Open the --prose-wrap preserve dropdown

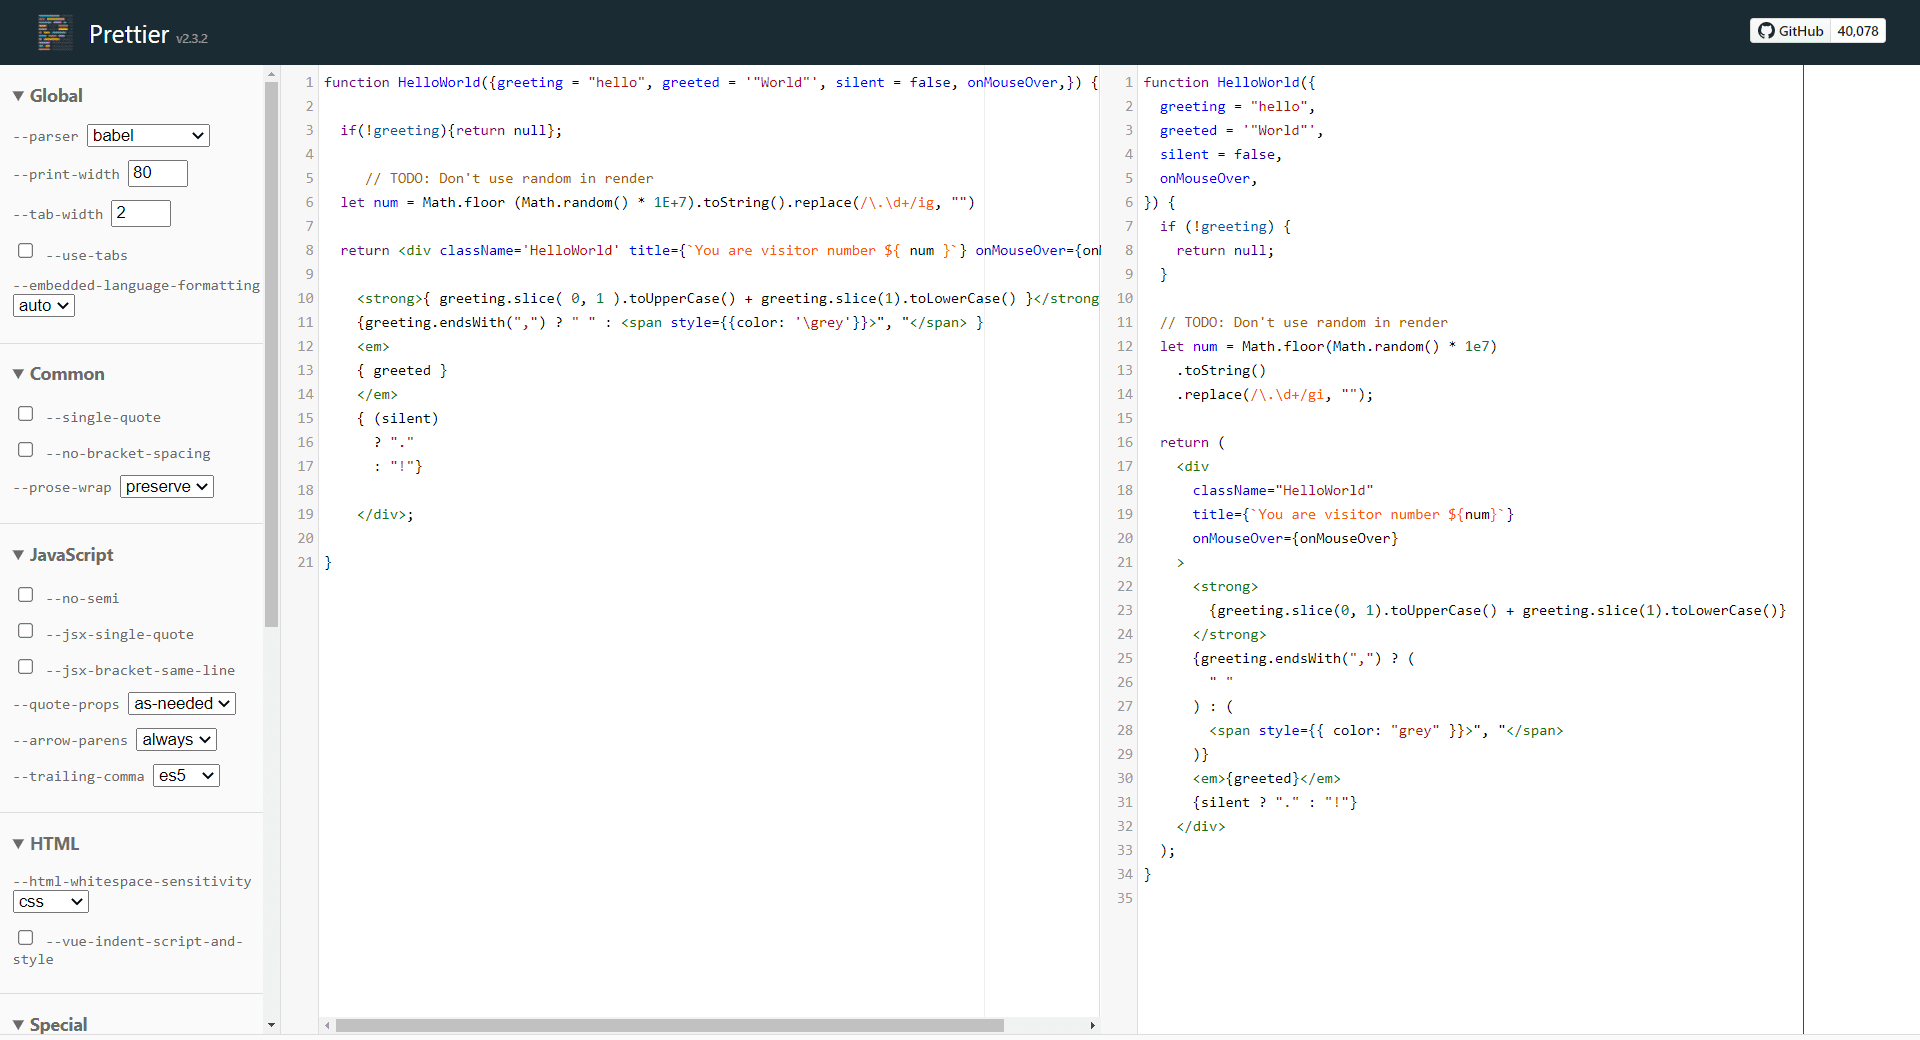tap(167, 486)
